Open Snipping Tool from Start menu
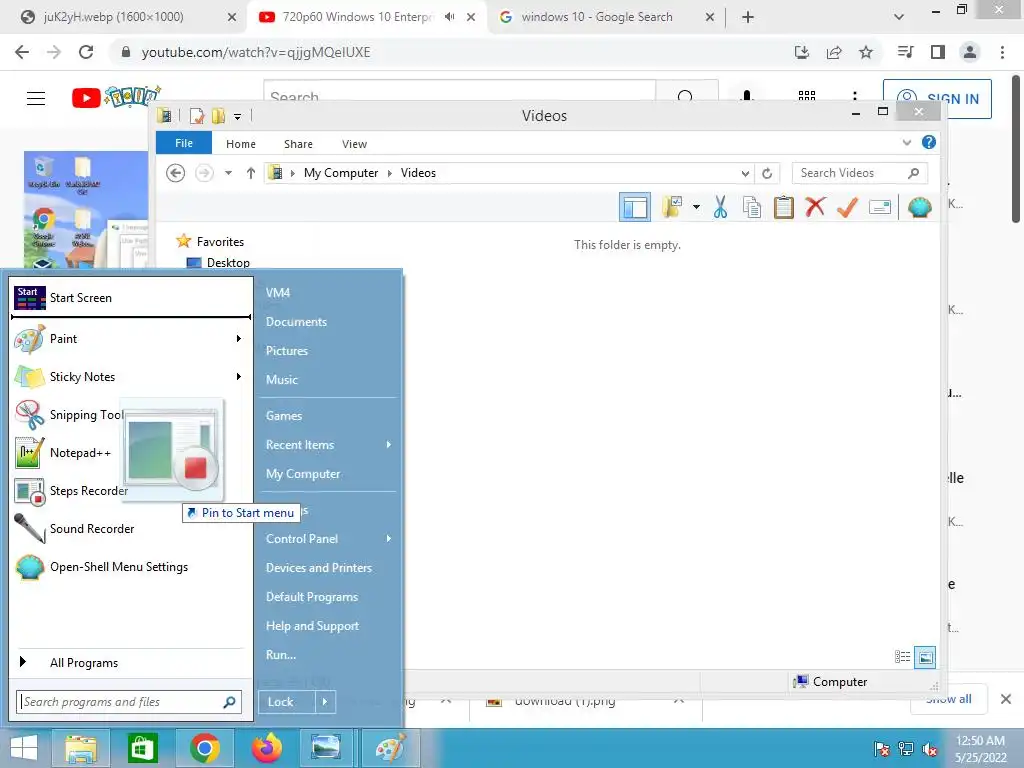 point(67,415)
